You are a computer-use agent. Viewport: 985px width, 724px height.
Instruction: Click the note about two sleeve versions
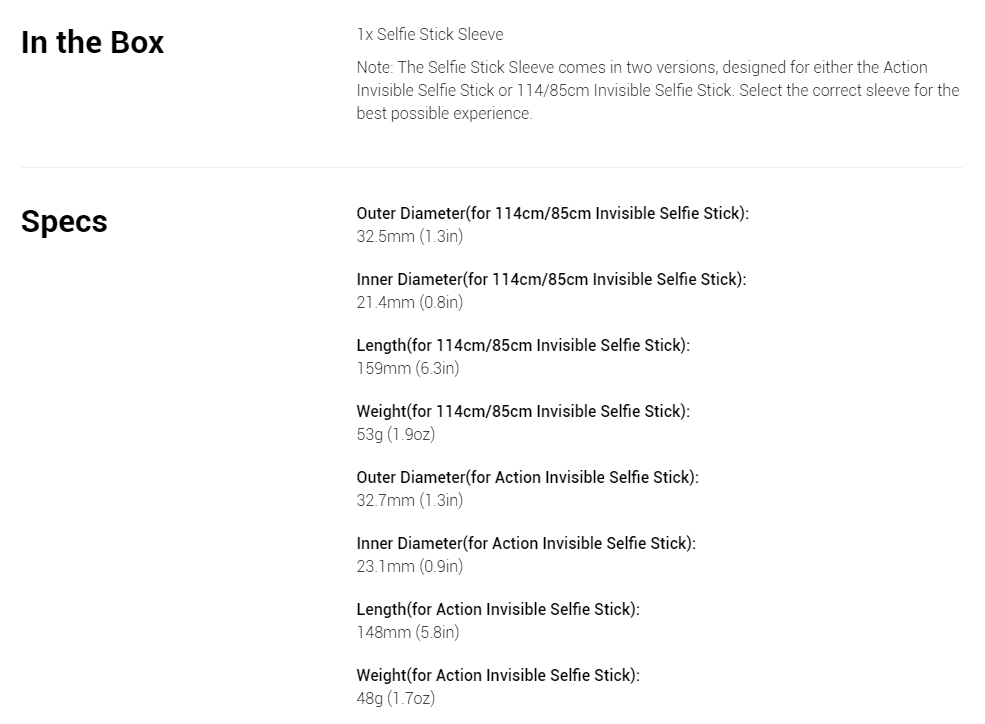click(658, 90)
